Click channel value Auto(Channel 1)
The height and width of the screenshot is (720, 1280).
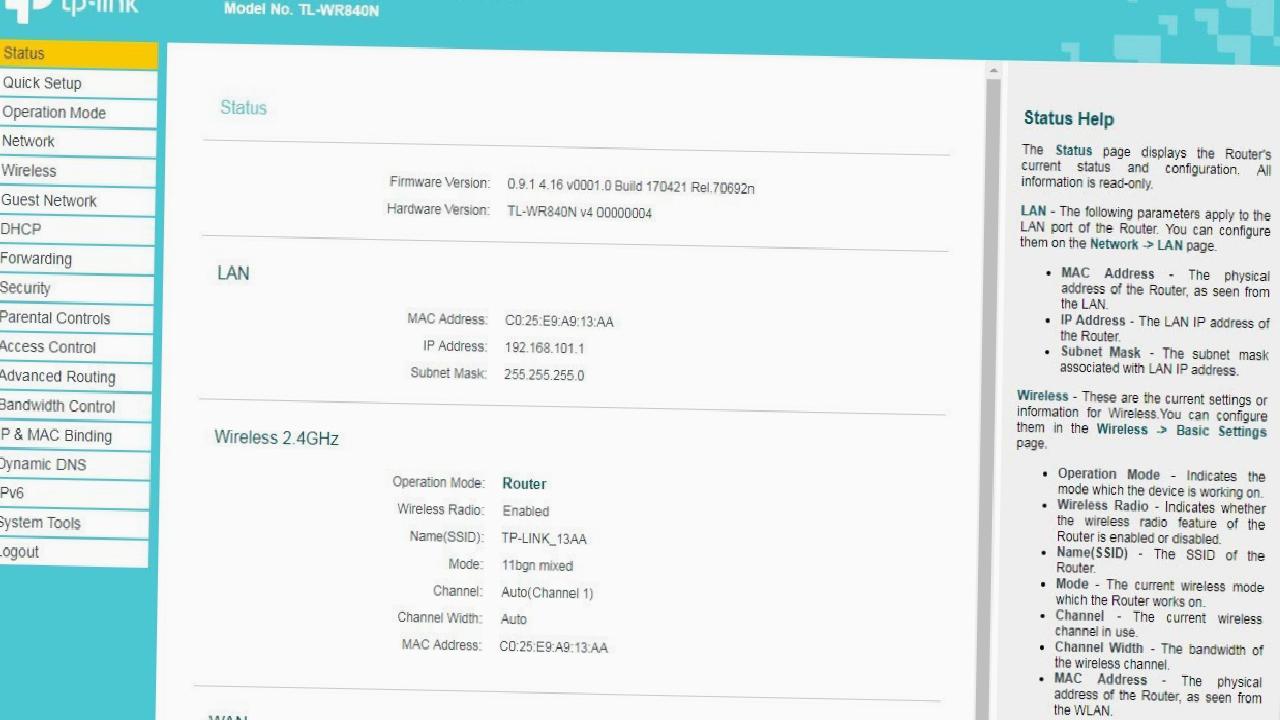(547, 593)
